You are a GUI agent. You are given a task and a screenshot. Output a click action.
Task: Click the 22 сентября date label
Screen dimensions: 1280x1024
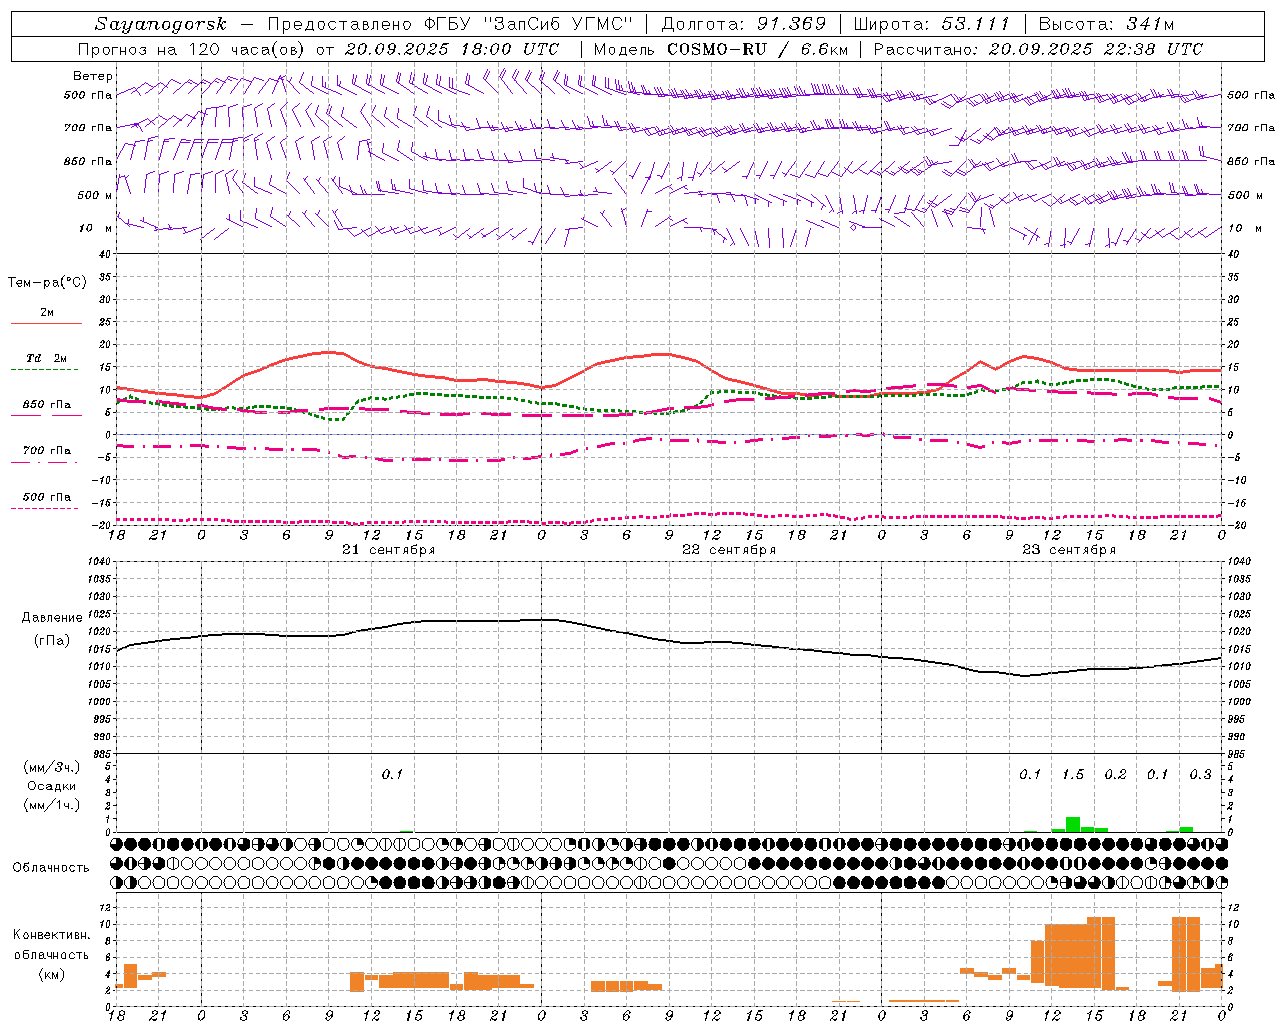(729, 550)
